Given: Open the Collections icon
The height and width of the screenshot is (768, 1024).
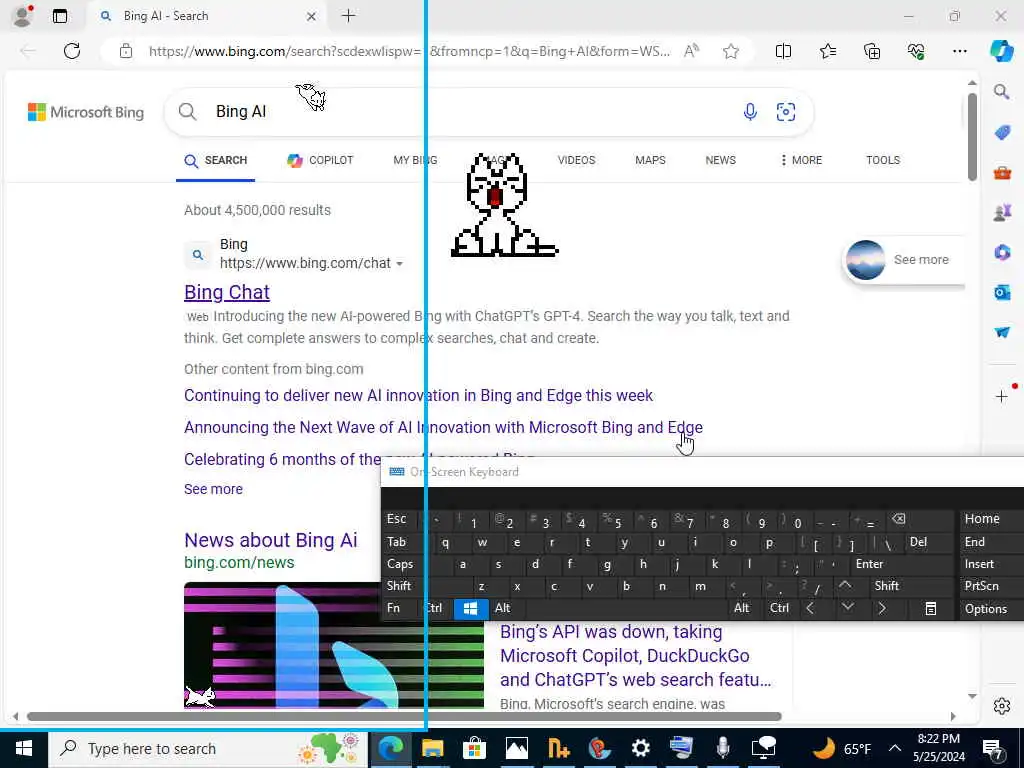Looking at the screenshot, I should click(x=872, y=51).
